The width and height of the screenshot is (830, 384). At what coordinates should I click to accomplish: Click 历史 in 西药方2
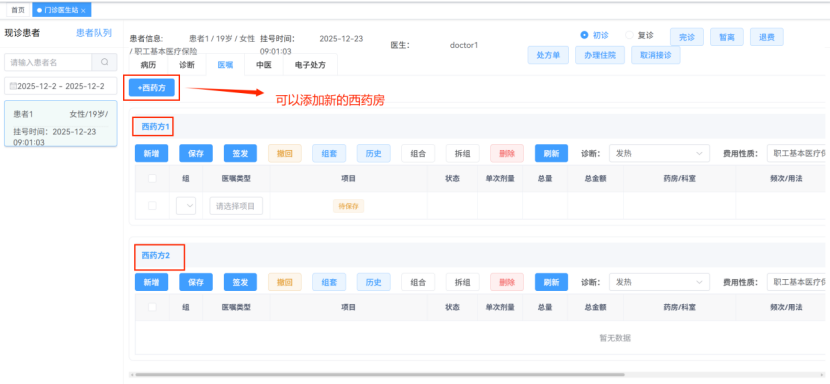click(x=374, y=282)
